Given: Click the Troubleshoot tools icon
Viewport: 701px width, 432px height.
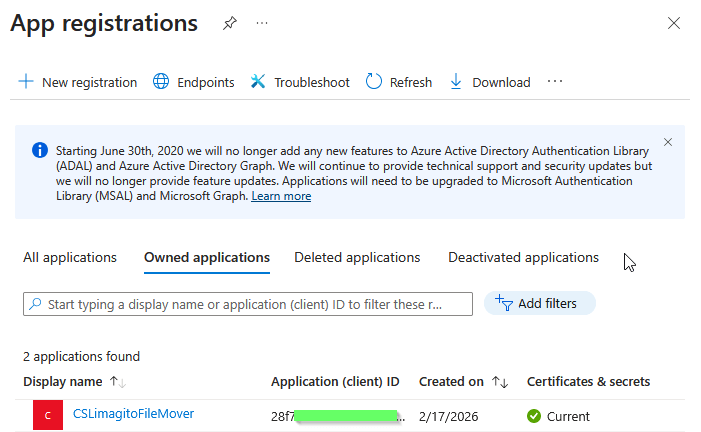Looking at the screenshot, I should [x=258, y=81].
